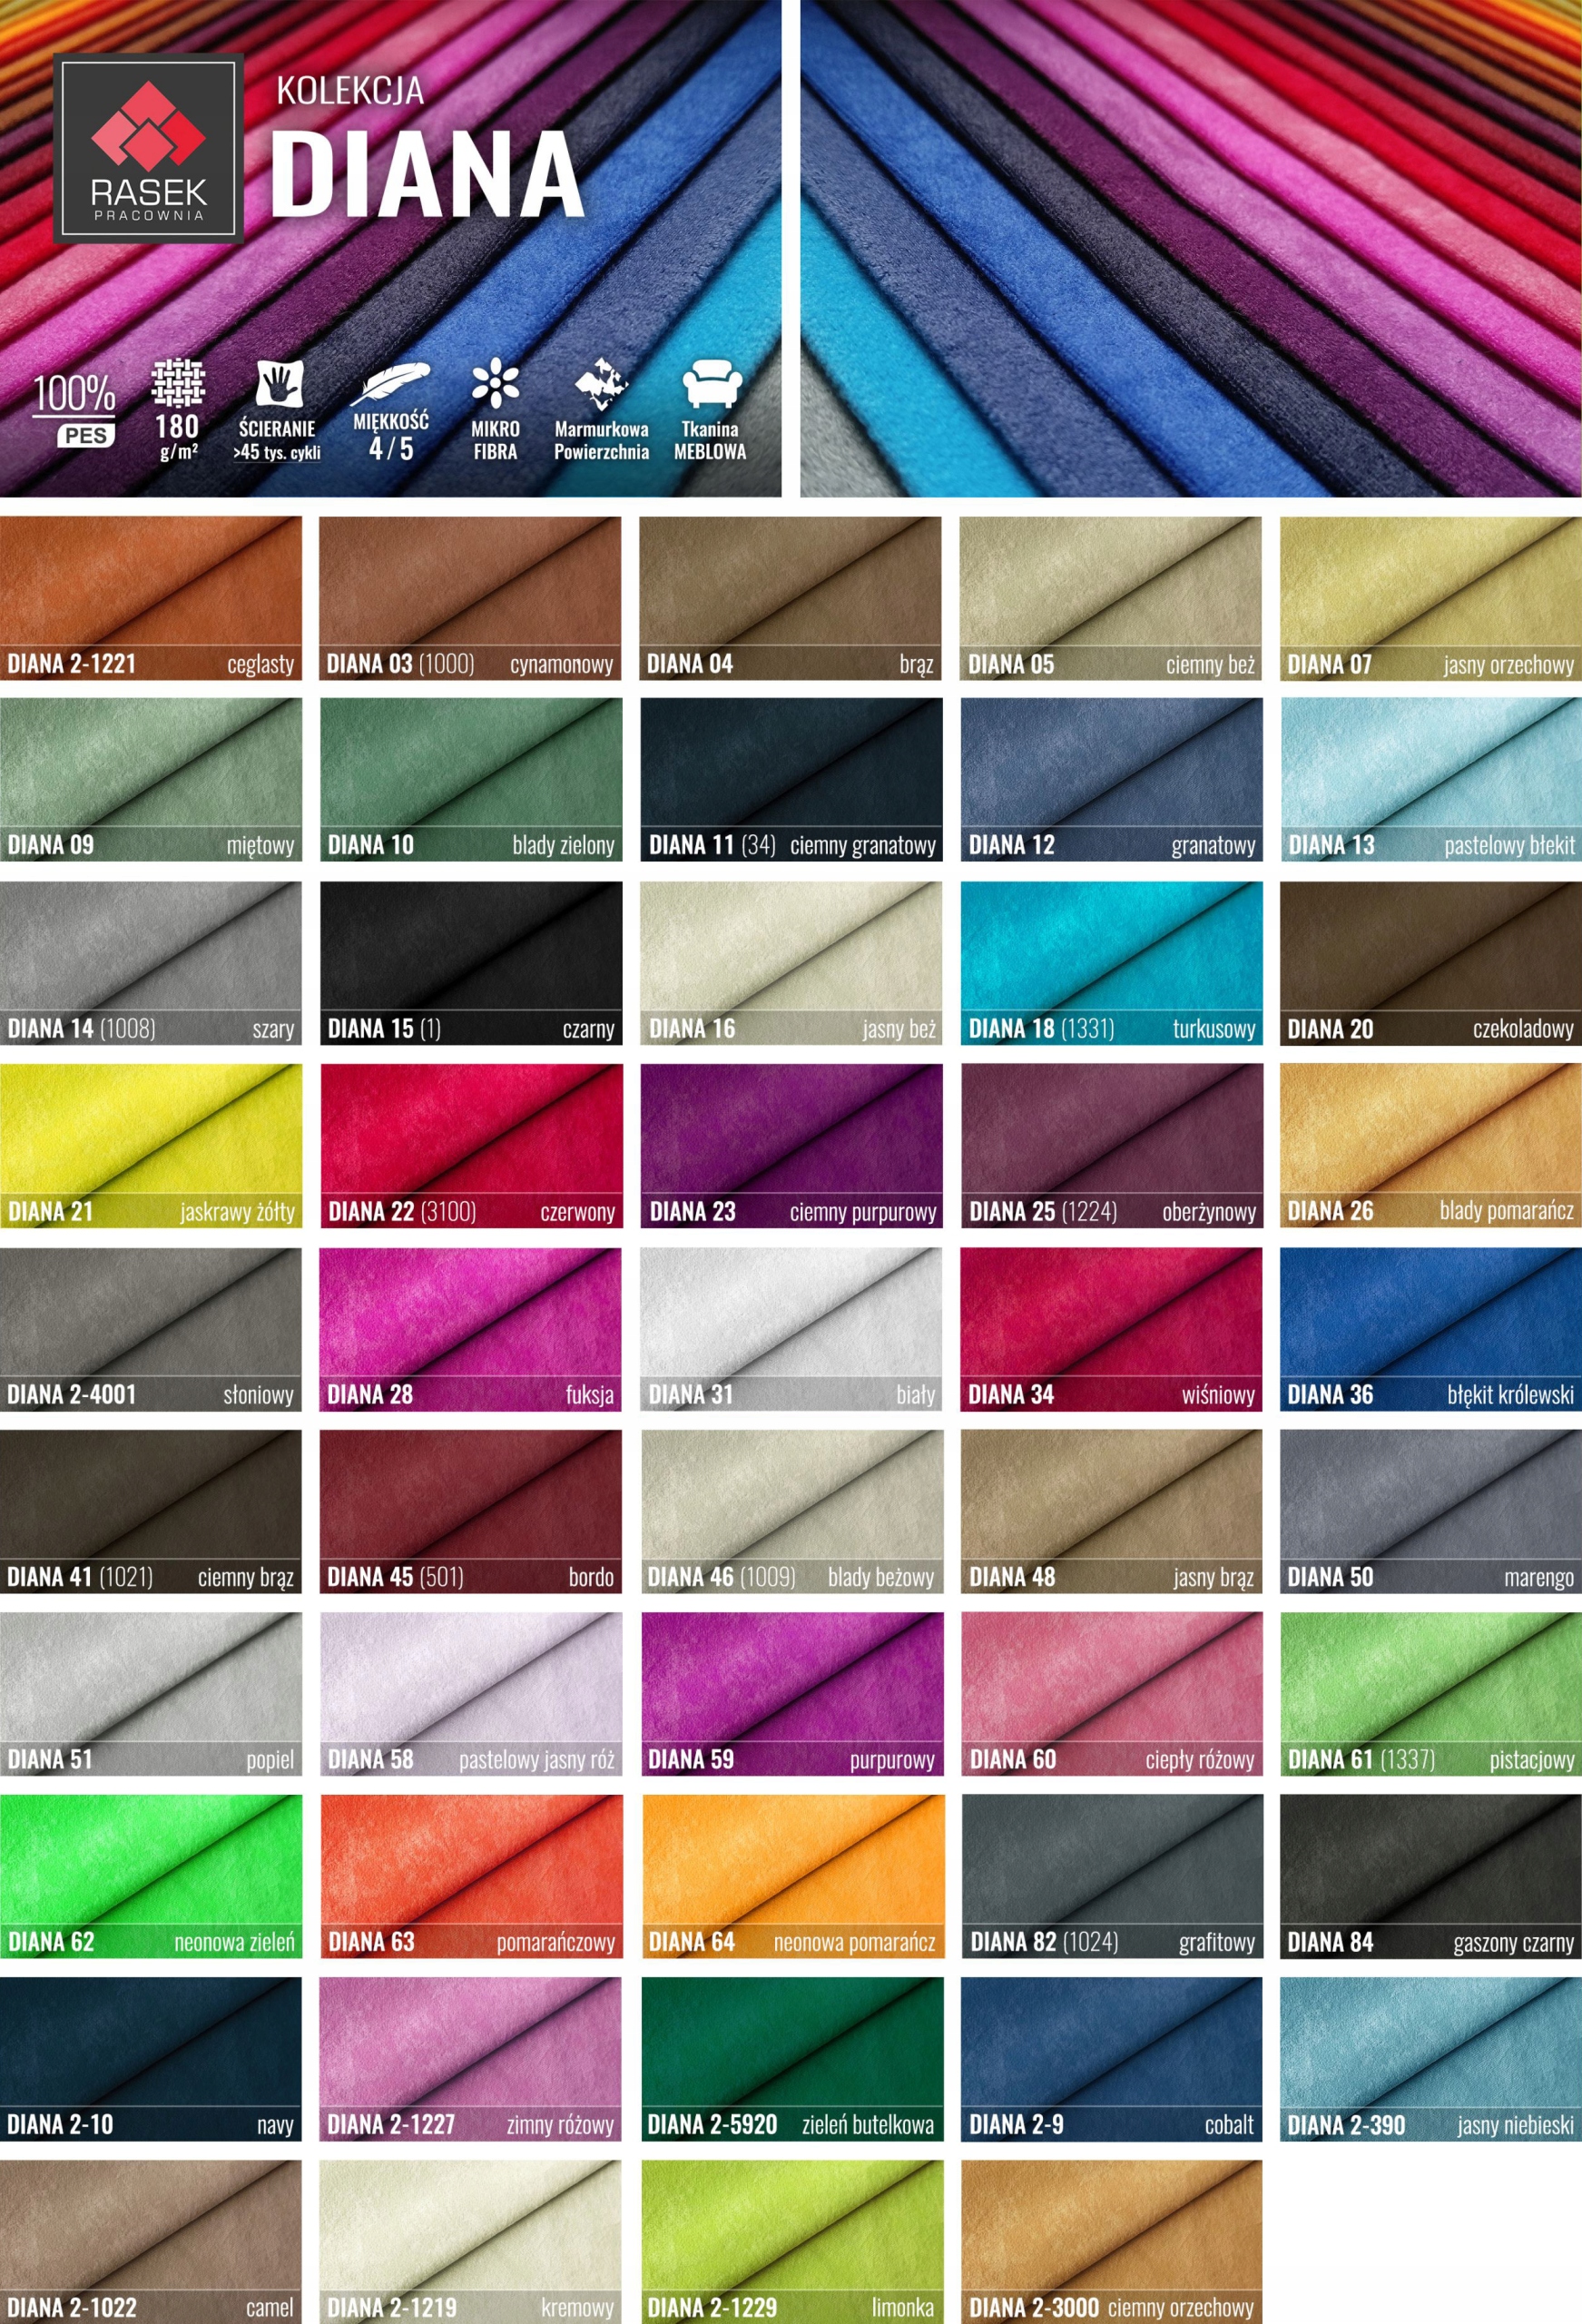Choose the DIANA 2-4001 słoniowy swatch
Viewport: 1582px width, 2324px height.
coord(151,1329)
